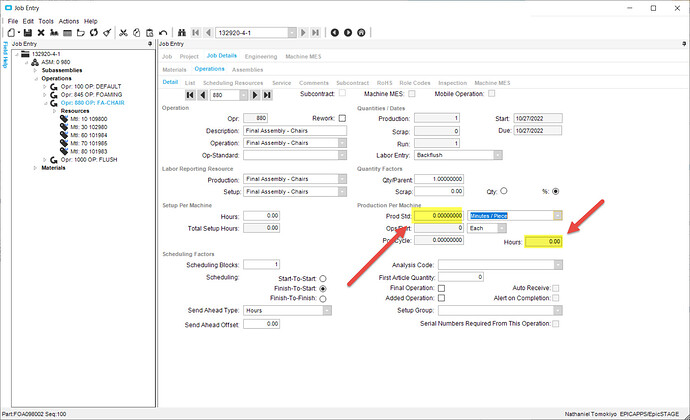This screenshot has width=690, height=420.
Task: Click the Copy toolbar icon
Action: pyautogui.click(x=136, y=33)
